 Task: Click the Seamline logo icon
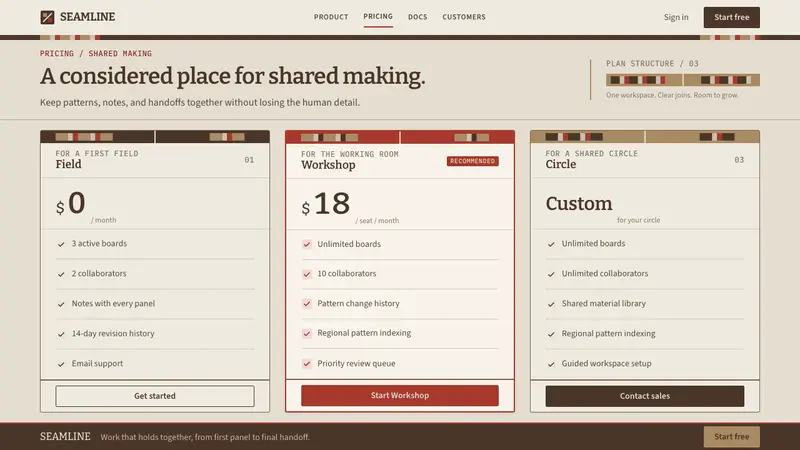(x=47, y=17)
